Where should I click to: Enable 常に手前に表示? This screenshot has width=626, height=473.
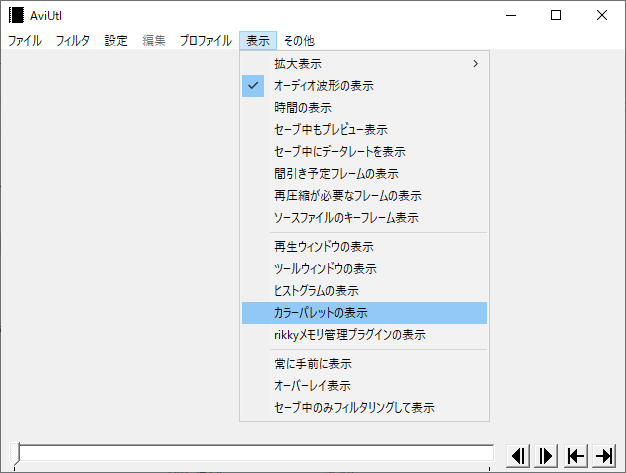click(x=365, y=364)
